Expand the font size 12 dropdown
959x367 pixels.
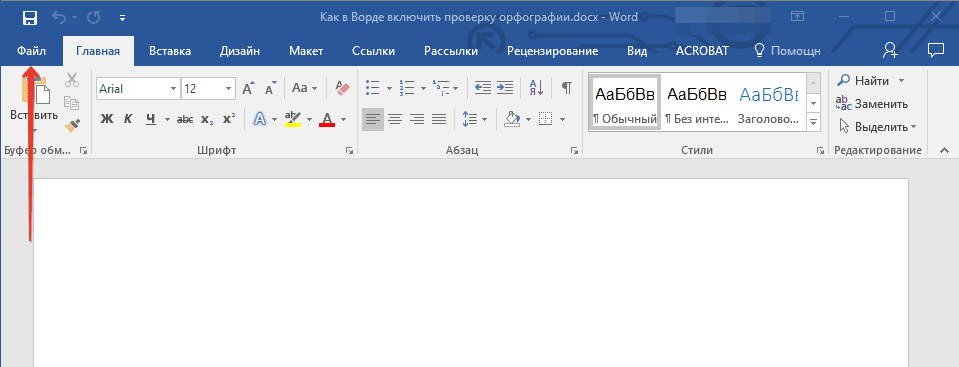229,89
